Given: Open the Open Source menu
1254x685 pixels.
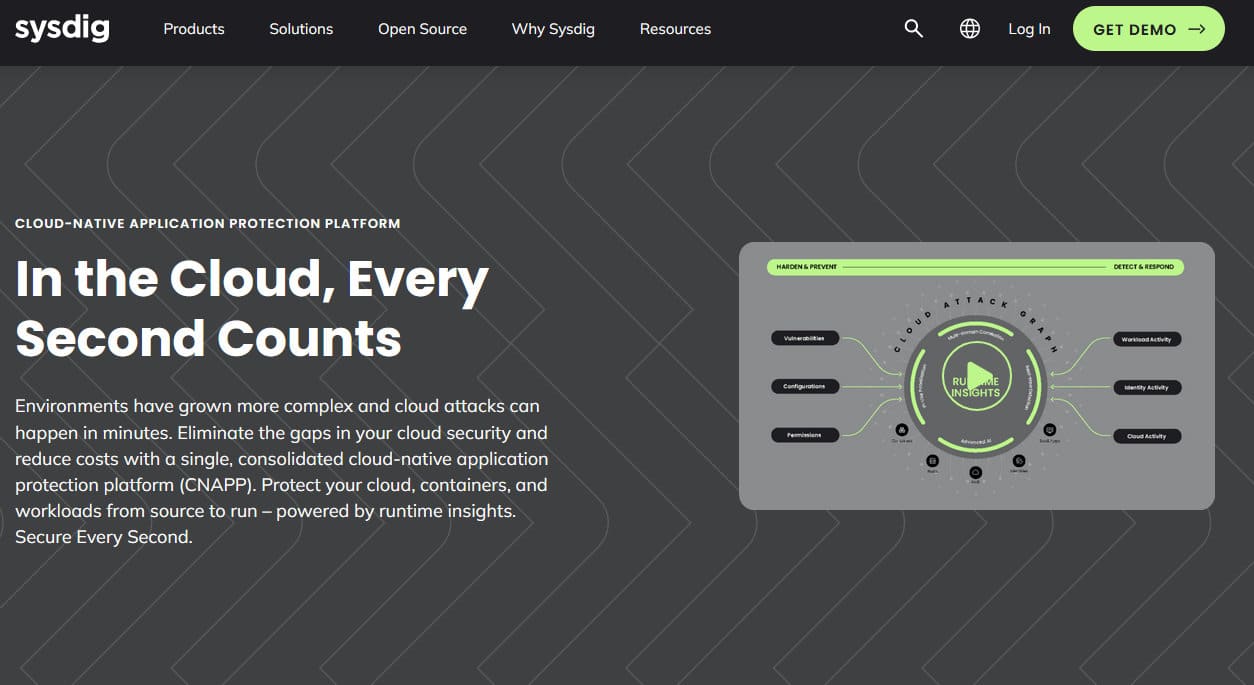Looking at the screenshot, I should pos(422,29).
